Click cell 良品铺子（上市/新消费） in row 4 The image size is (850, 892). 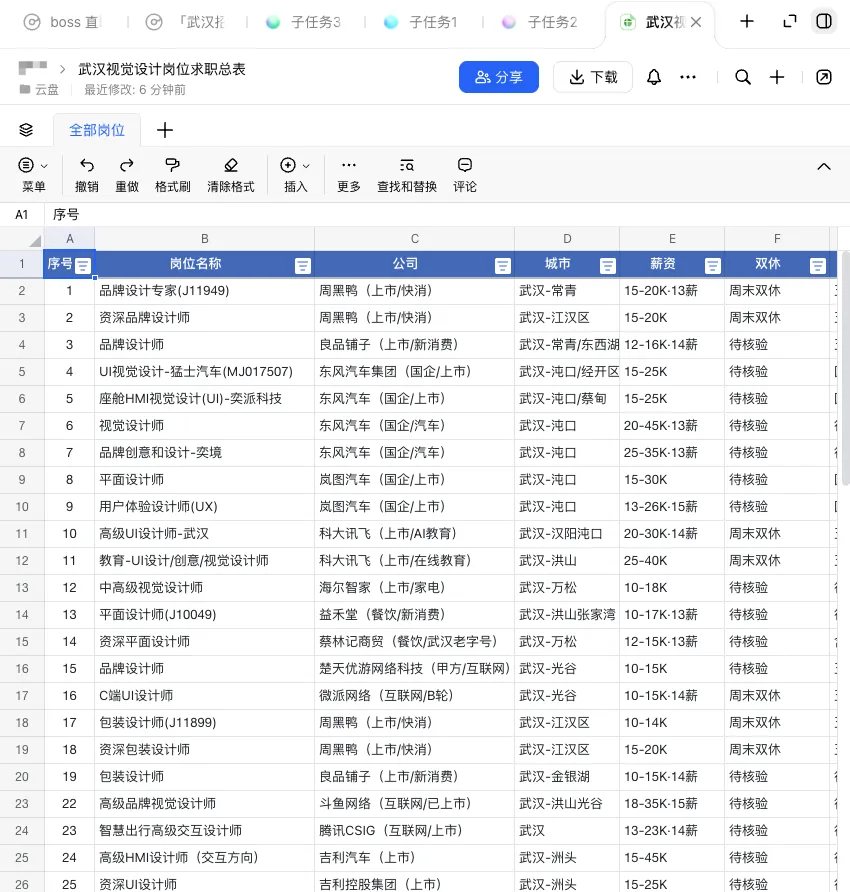(414, 345)
